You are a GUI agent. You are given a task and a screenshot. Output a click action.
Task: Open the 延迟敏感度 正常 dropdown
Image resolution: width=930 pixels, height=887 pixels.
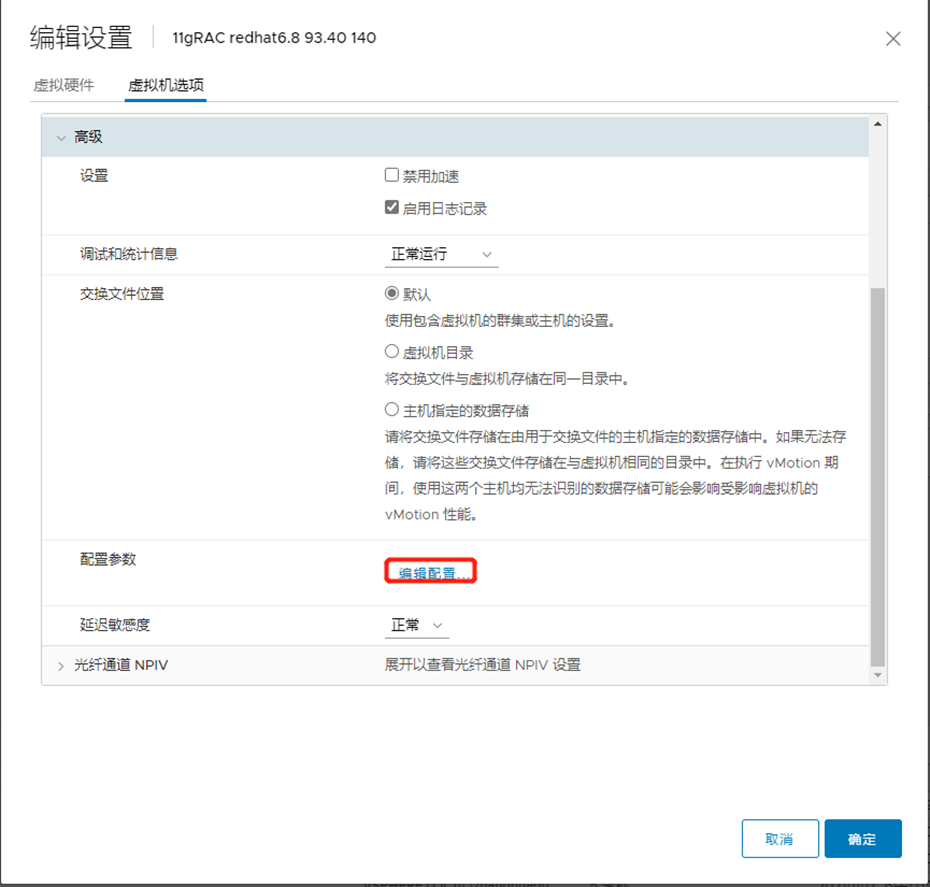click(x=417, y=626)
